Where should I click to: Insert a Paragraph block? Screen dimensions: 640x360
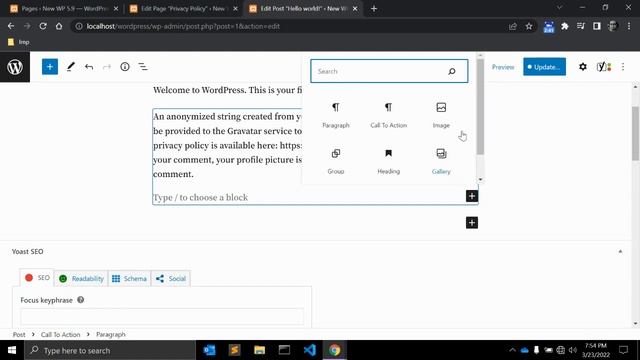point(336,115)
